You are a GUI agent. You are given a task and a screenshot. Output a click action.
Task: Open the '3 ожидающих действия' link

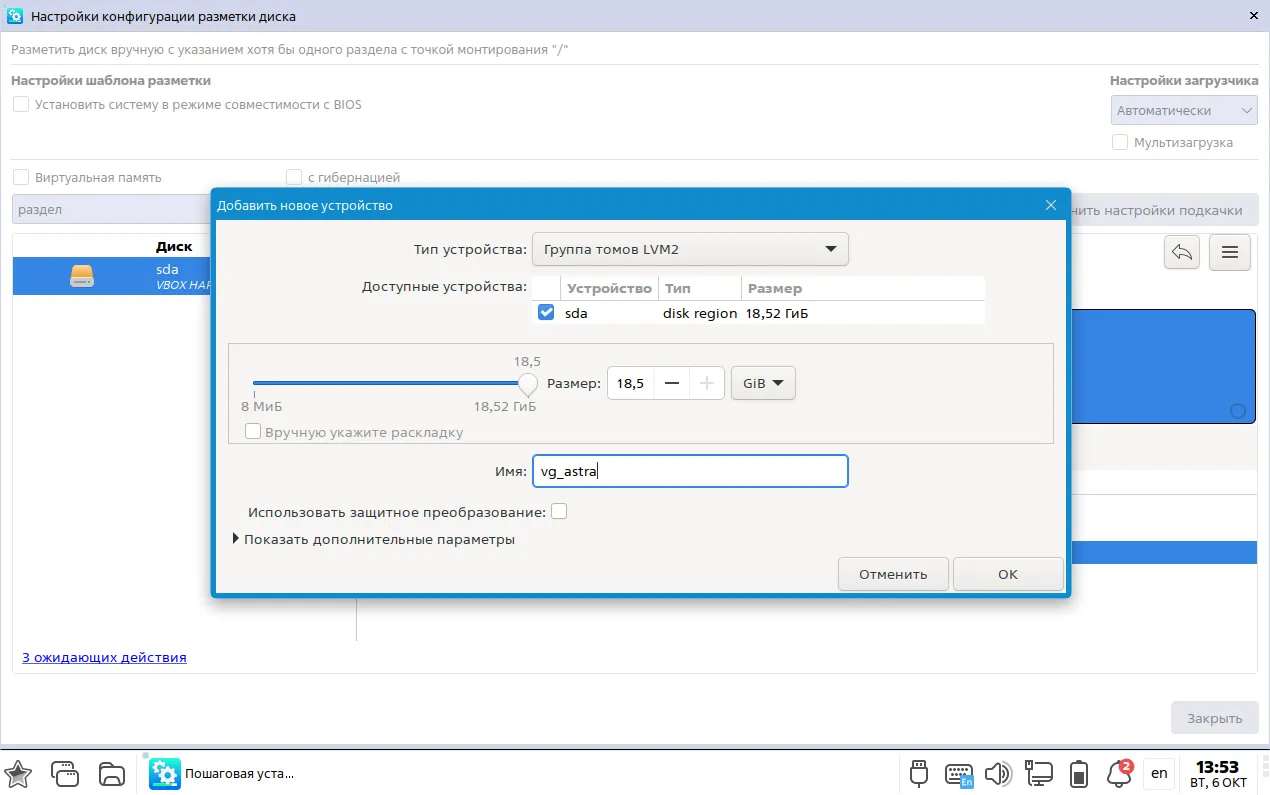point(104,657)
